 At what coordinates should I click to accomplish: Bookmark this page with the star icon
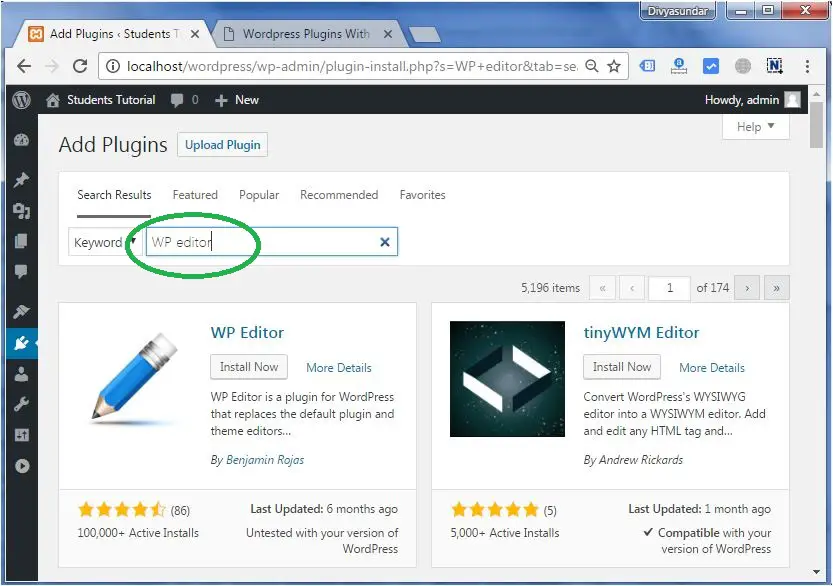(x=614, y=67)
